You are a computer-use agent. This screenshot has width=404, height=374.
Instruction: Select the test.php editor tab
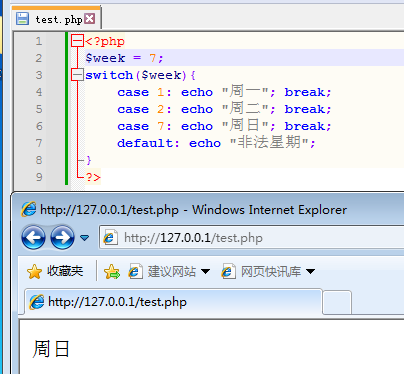coord(56,18)
